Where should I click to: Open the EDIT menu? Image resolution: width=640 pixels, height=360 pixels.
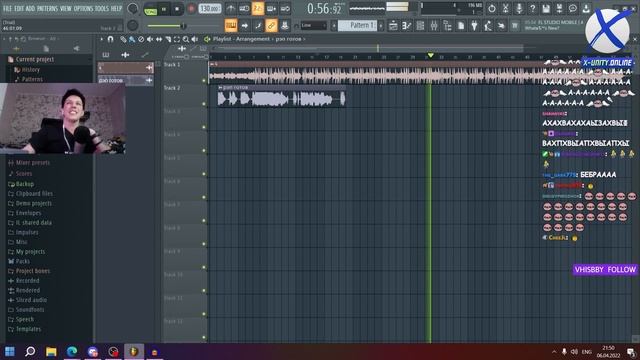[19, 8]
